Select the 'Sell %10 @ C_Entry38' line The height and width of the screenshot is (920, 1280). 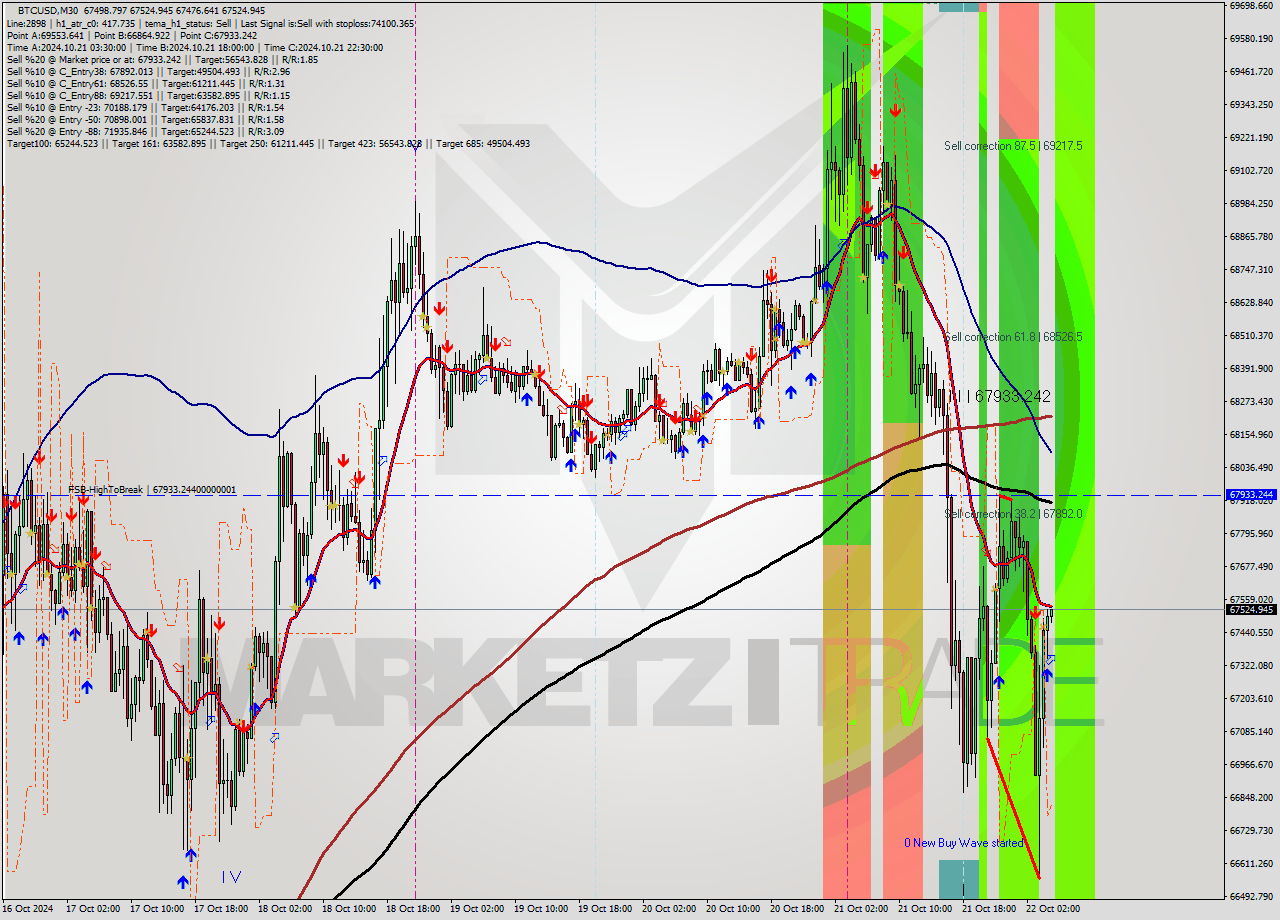[x=148, y=71]
